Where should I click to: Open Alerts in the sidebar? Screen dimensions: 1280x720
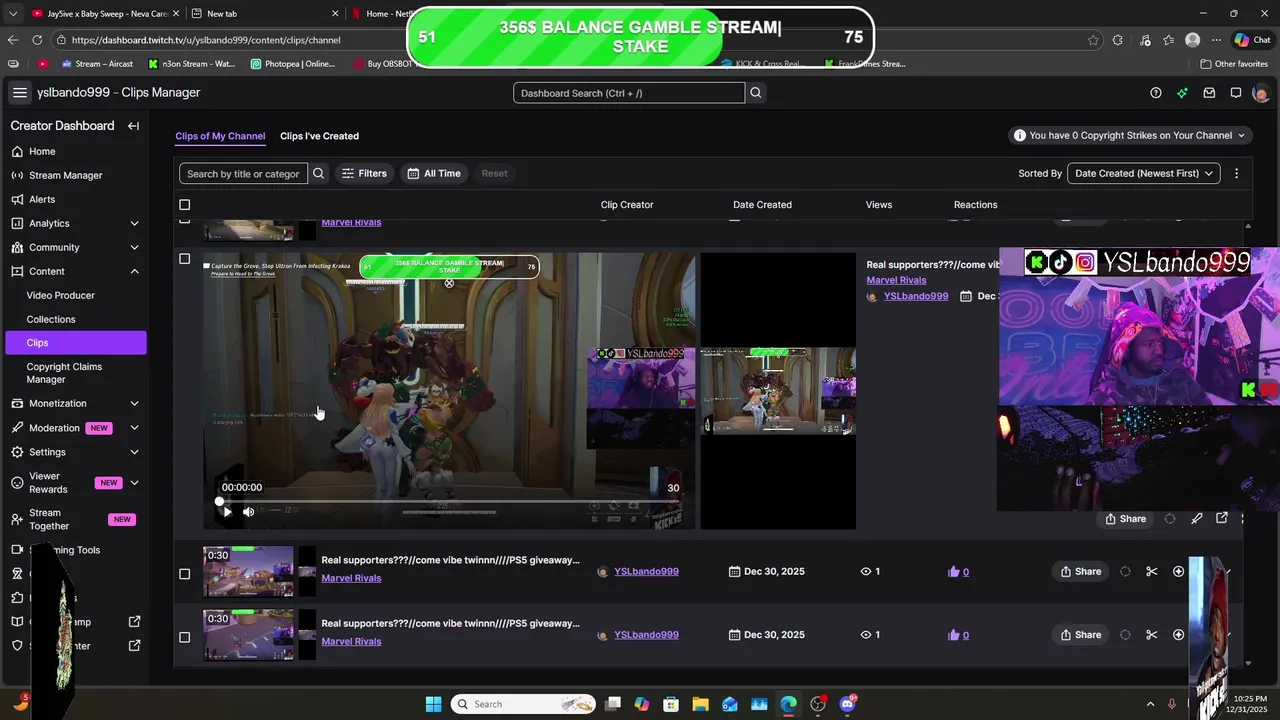(x=42, y=199)
